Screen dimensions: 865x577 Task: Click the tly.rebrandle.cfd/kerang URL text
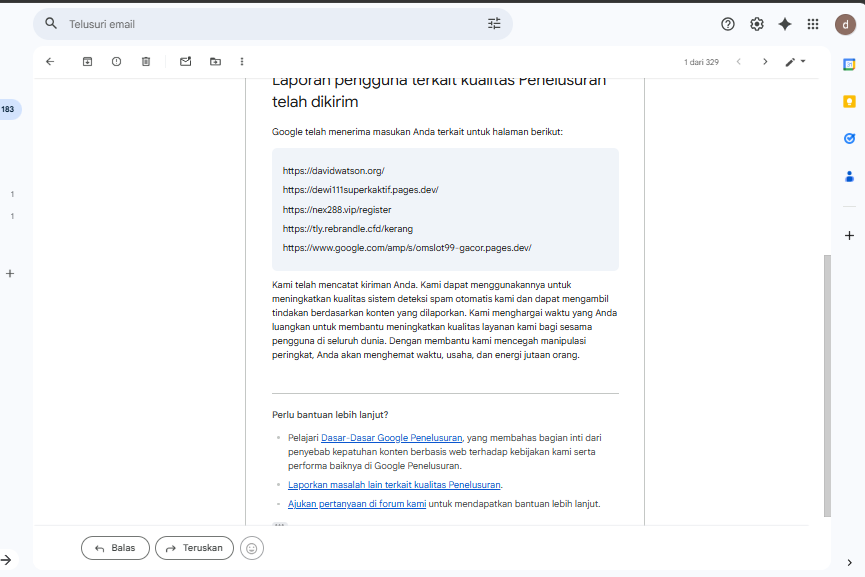click(348, 228)
